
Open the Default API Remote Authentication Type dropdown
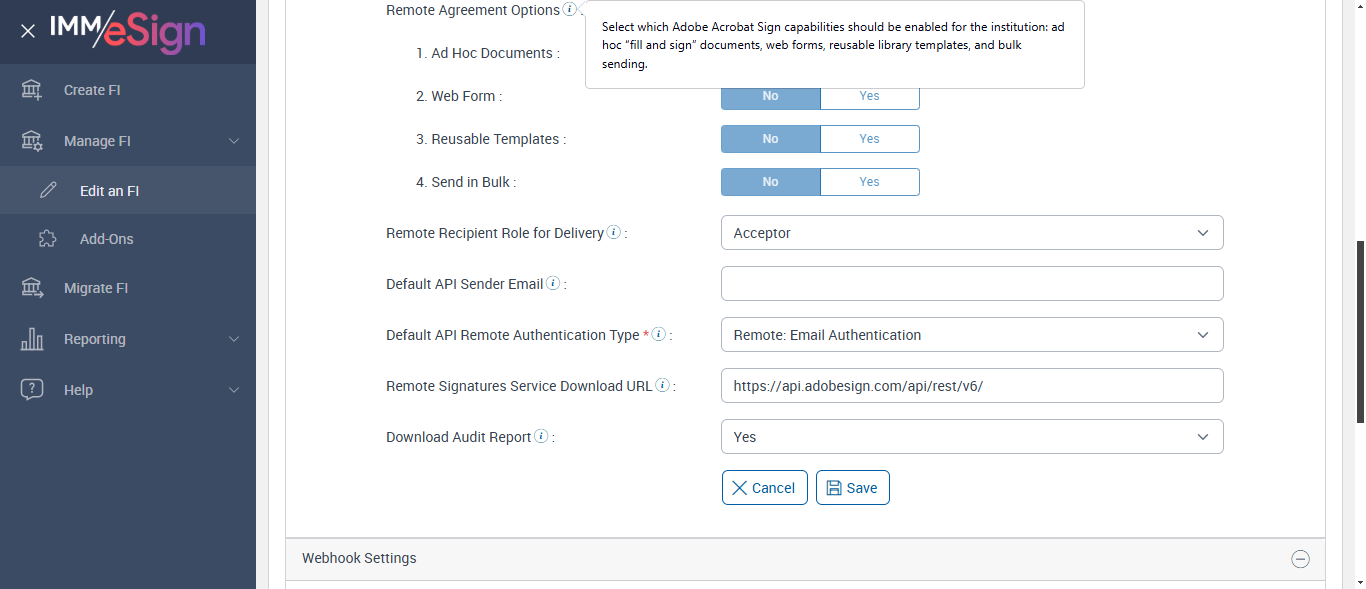click(x=971, y=335)
